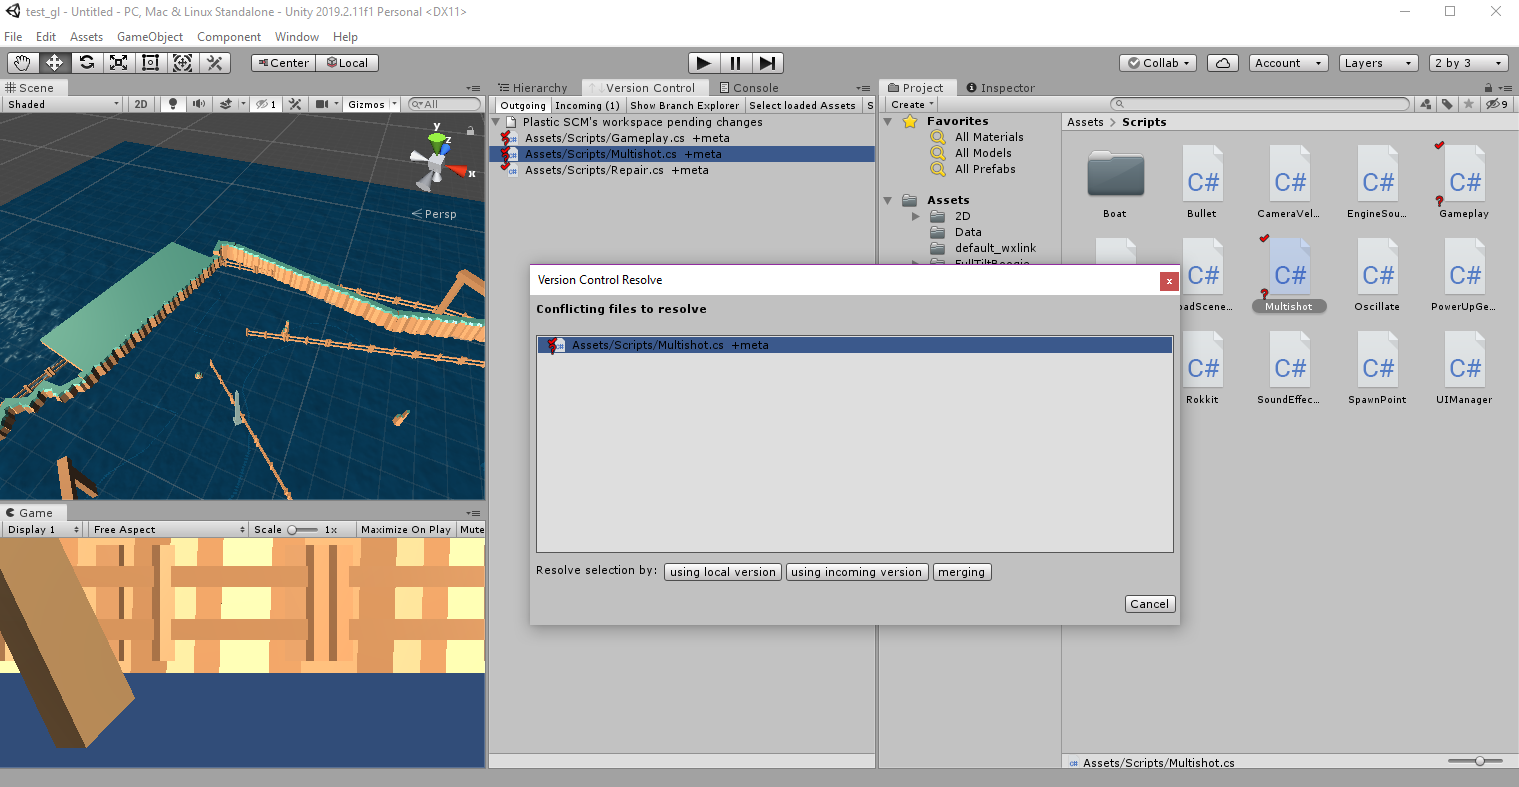1519x787 pixels.
Task: Activate the Scale tool
Action: 119,62
